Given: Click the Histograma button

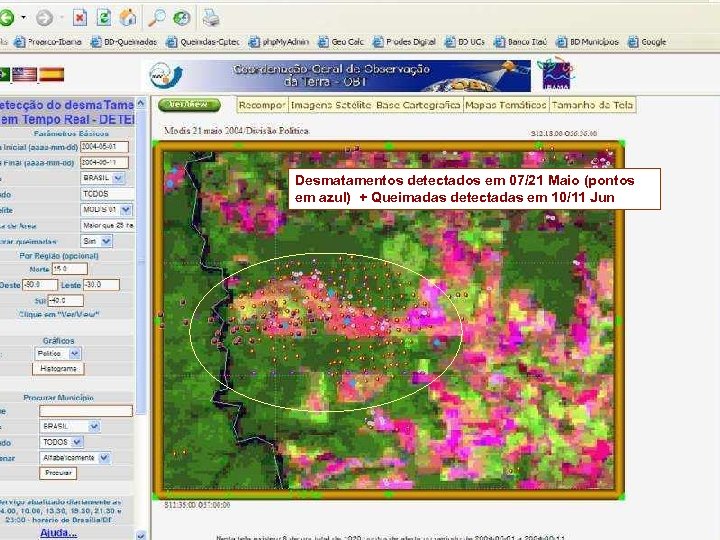Looking at the screenshot, I should point(58,369).
